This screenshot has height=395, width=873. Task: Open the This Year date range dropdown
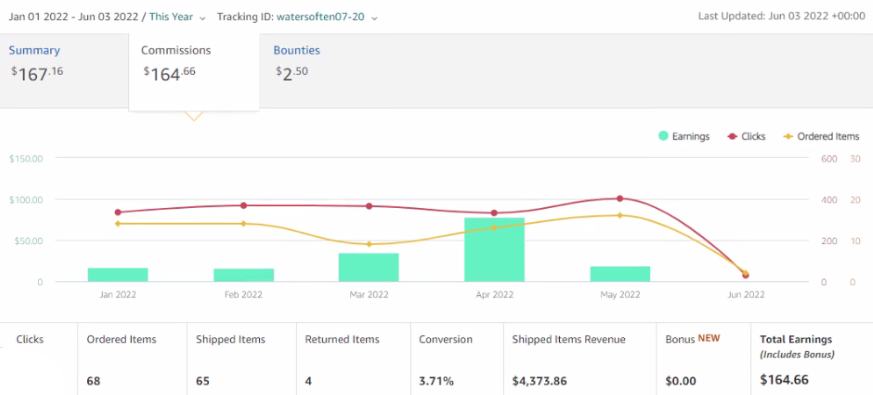178,17
